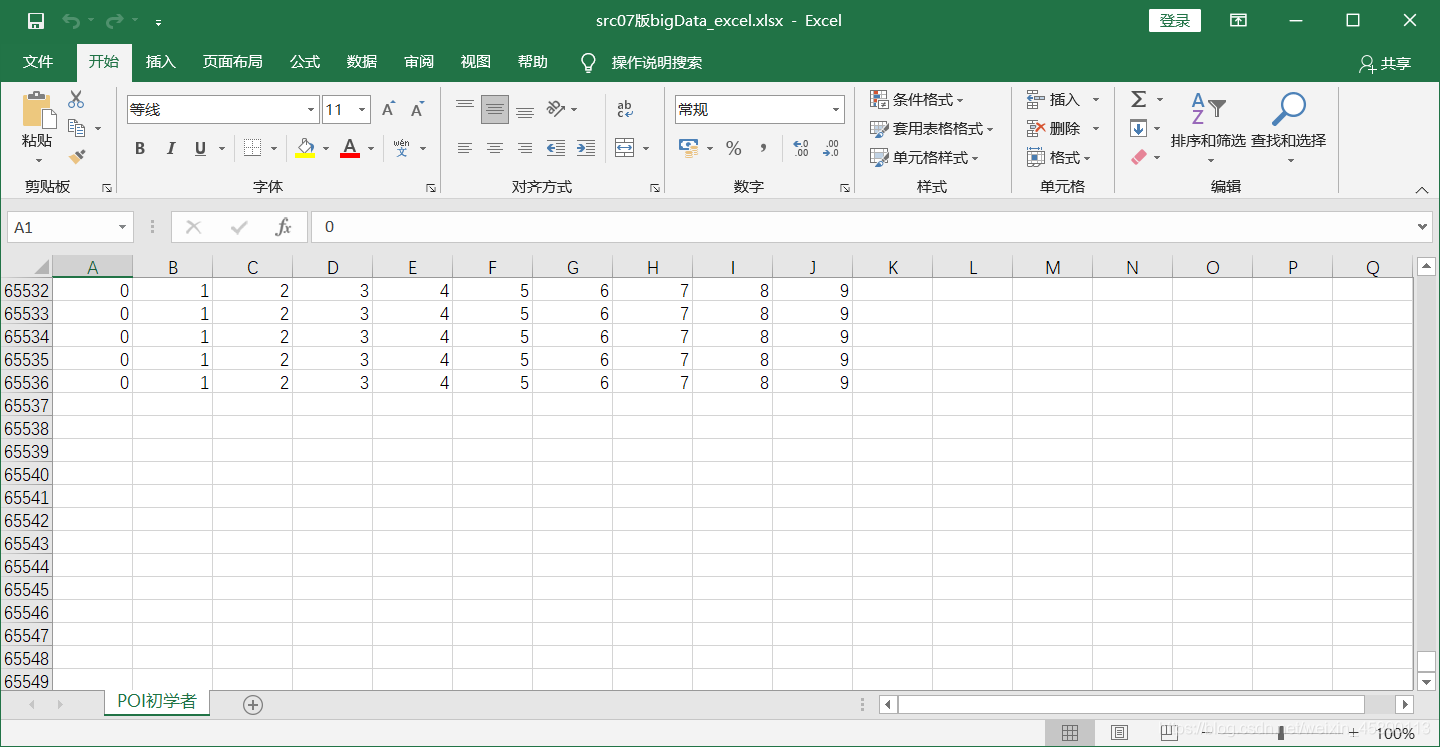This screenshot has width=1440, height=747.
Task: Increase font size with large A icon
Action: (389, 110)
